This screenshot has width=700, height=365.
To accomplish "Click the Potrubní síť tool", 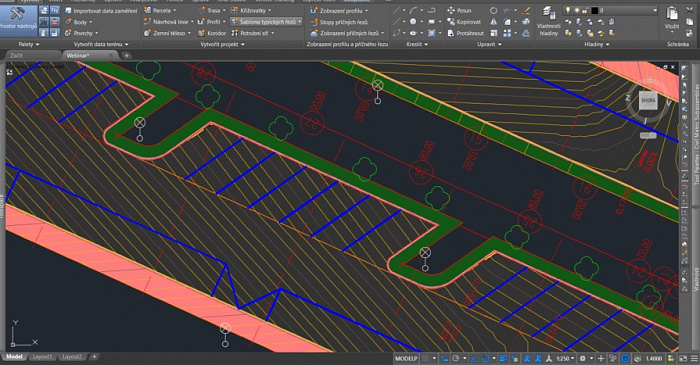I will pos(252,33).
